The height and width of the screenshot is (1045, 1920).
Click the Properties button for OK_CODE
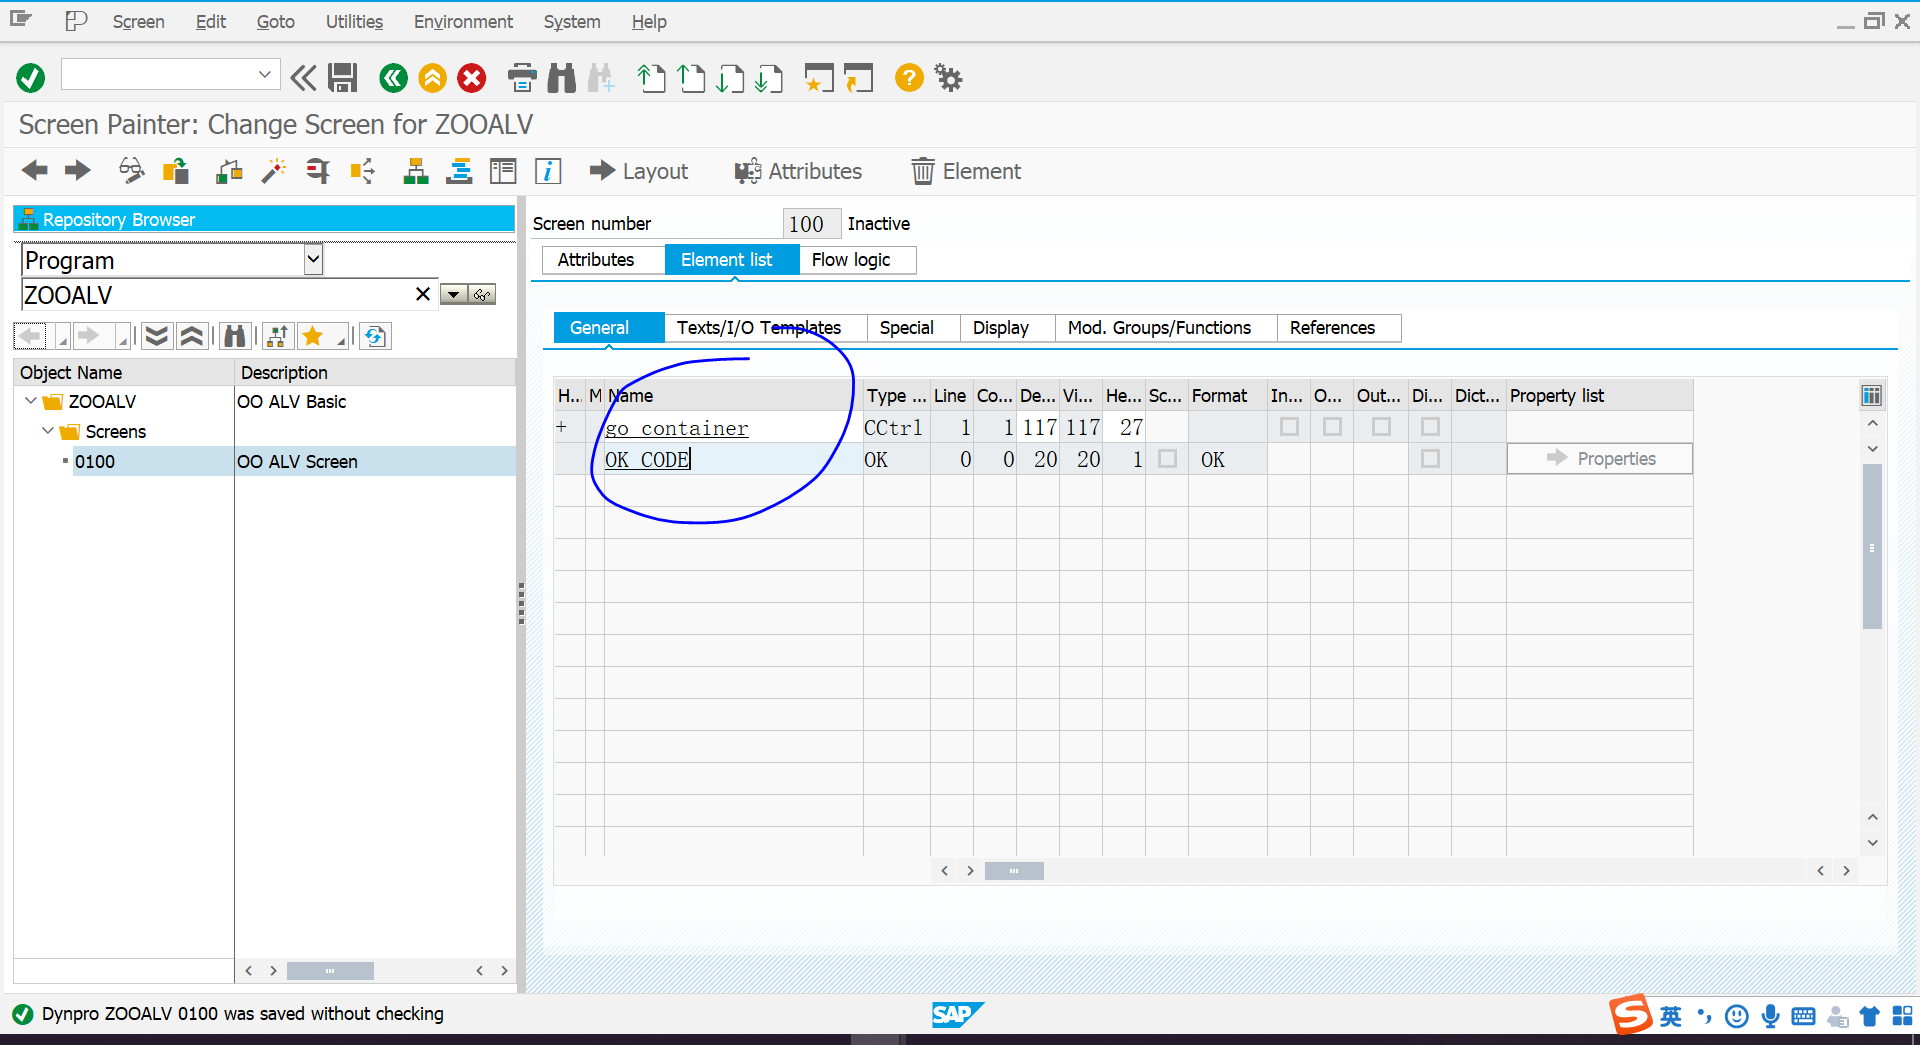(1598, 458)
